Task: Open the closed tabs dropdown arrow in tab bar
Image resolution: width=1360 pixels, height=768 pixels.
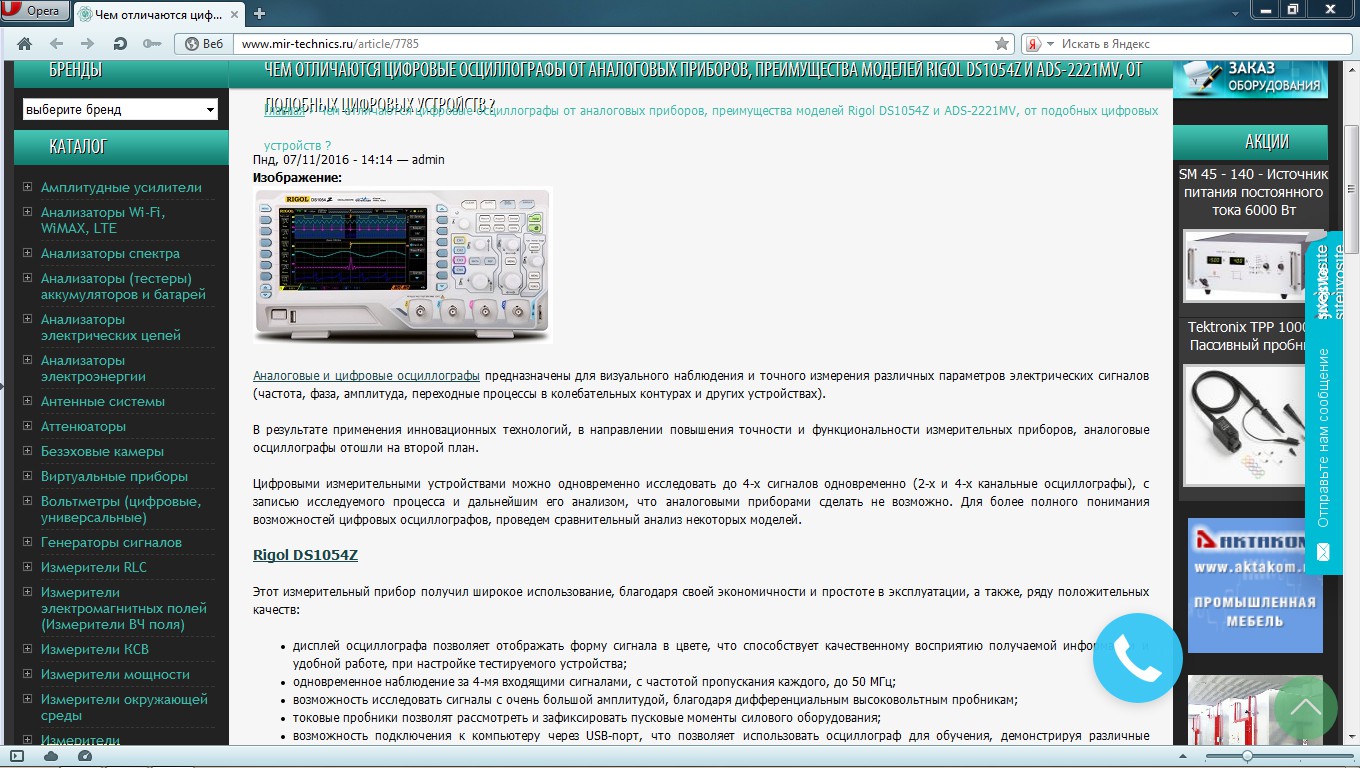Action: pos(1236,14)
